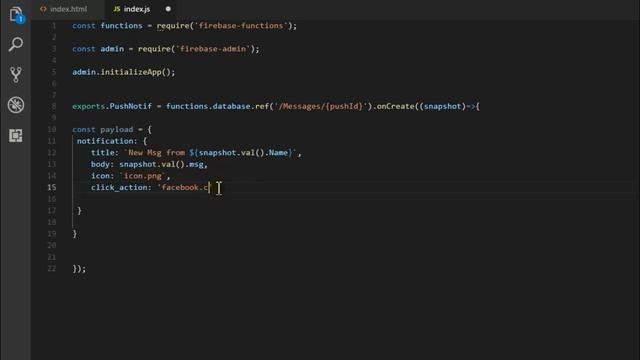Screen dimensions: 640x360
Task: Click snapshot.val().msg on line 13
Action: pyautogui.click(x=161, y=164)
